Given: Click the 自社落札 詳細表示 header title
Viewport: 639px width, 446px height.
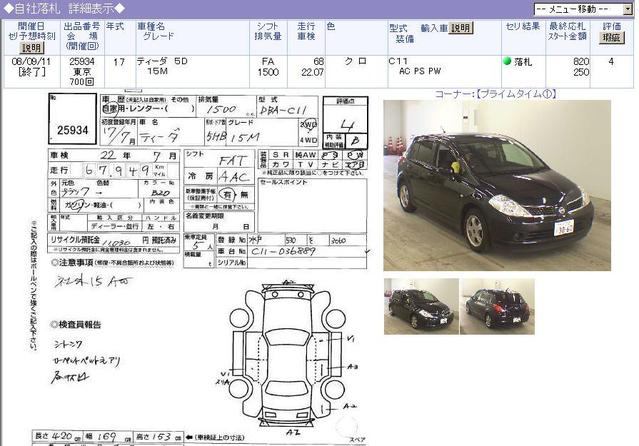Looking at the screenshot, I should pyautogui.click(x=64, y=8).
